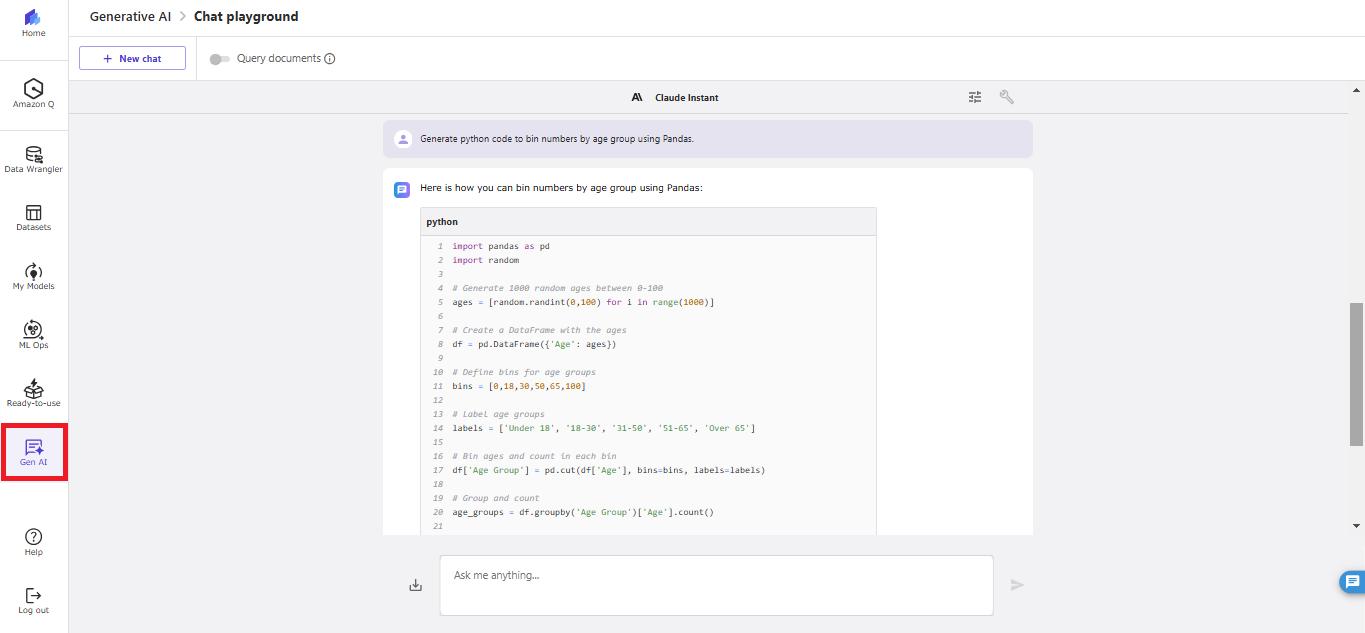
Task: Click the 'ages = [random.randint' code line
Action: [583, 302]
